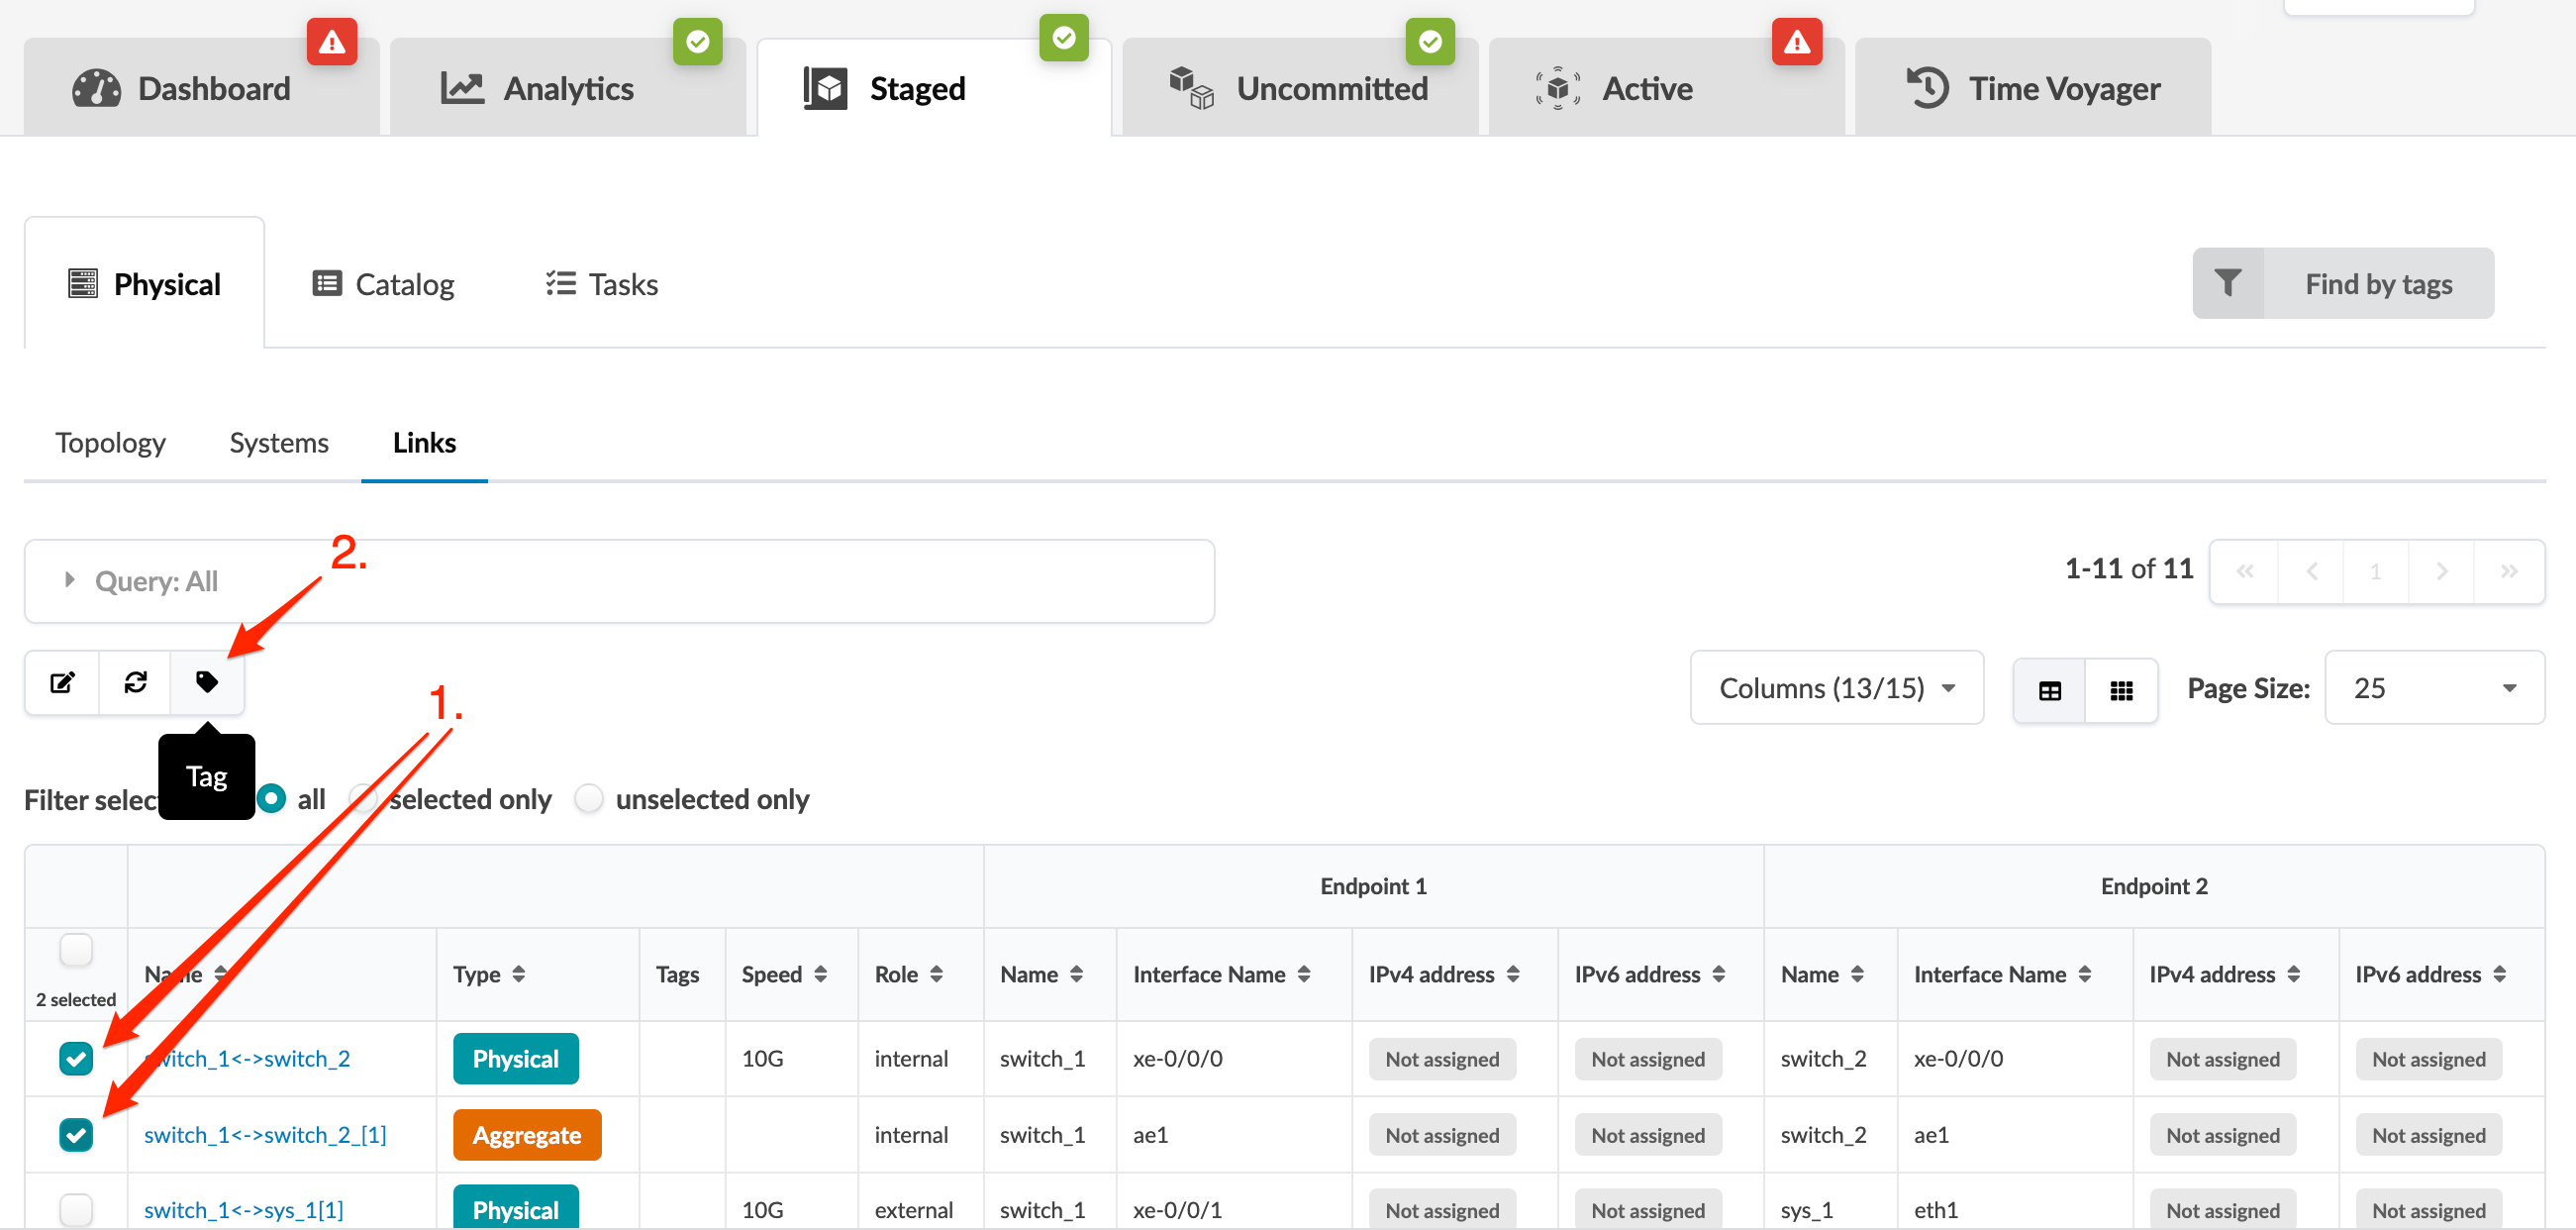
Task: Open the switch_1<->switch_2_[1] link
Action: (x=265, y=1135)
